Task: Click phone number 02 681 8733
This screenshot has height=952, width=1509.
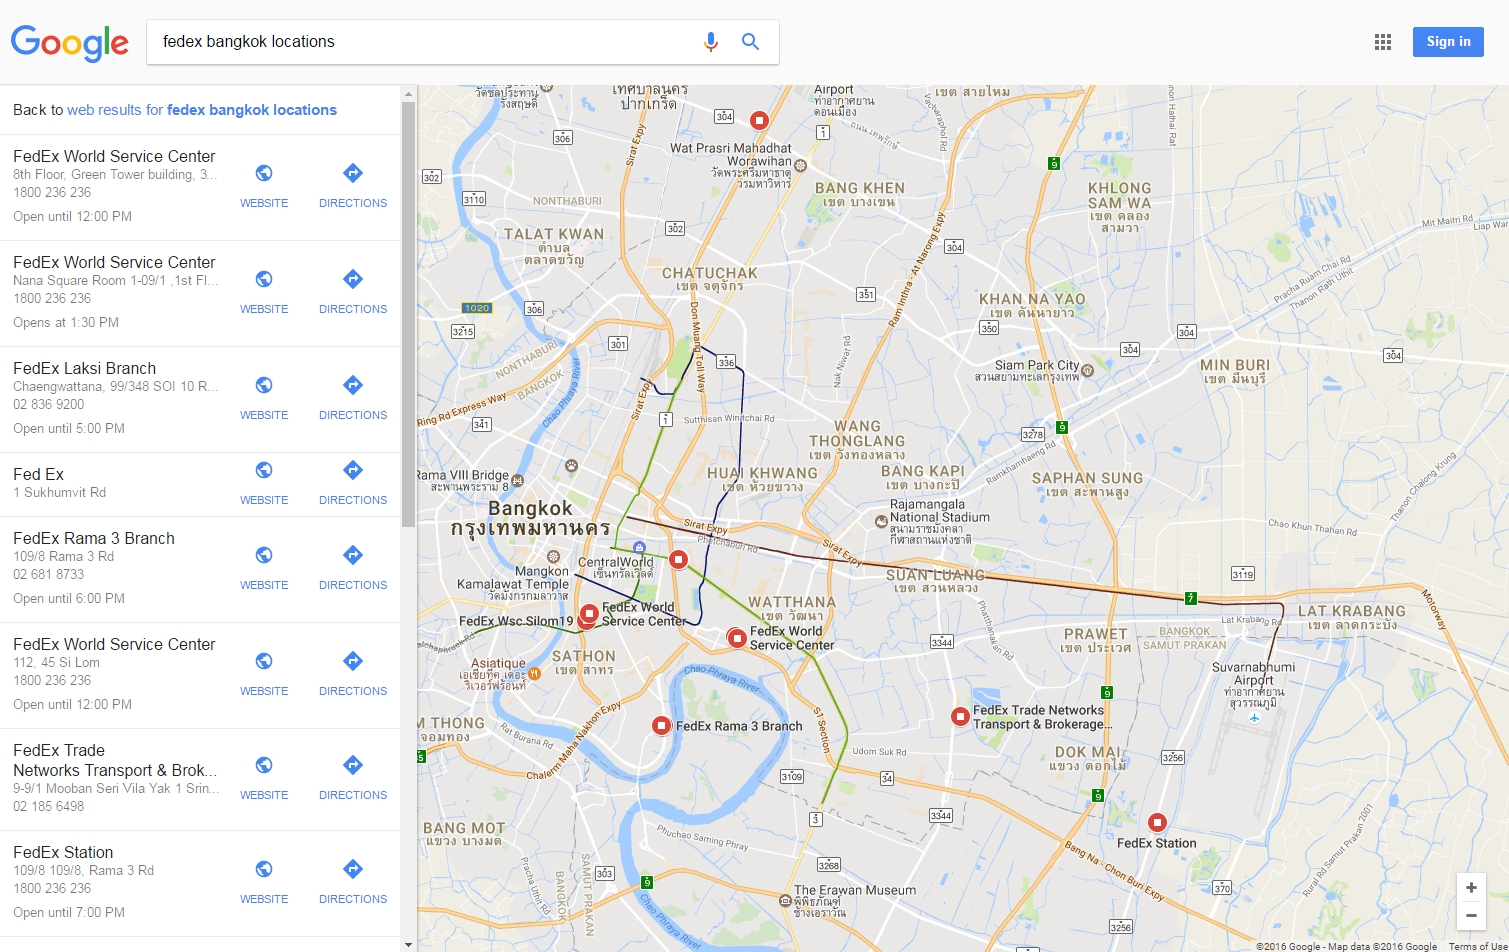Action: coord(49,574)
